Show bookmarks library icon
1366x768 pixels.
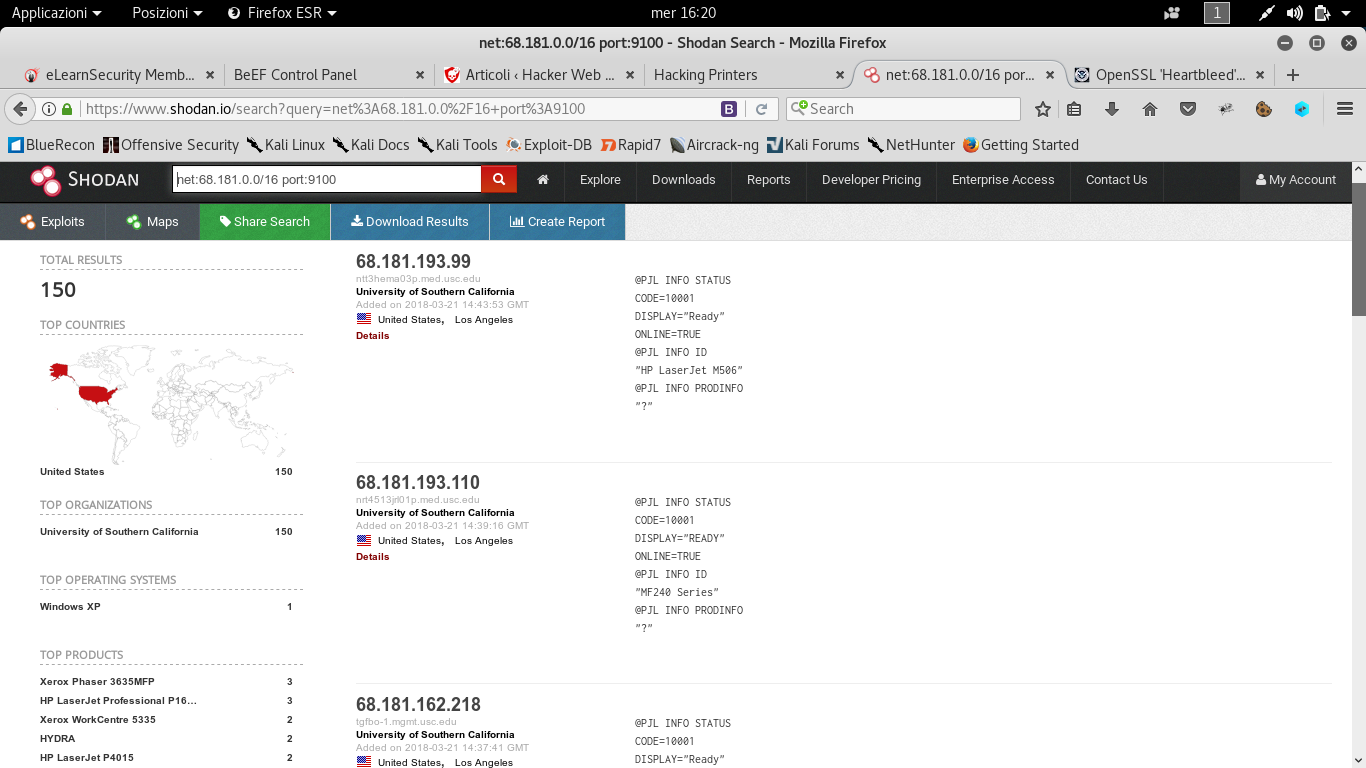point(1074,109)
